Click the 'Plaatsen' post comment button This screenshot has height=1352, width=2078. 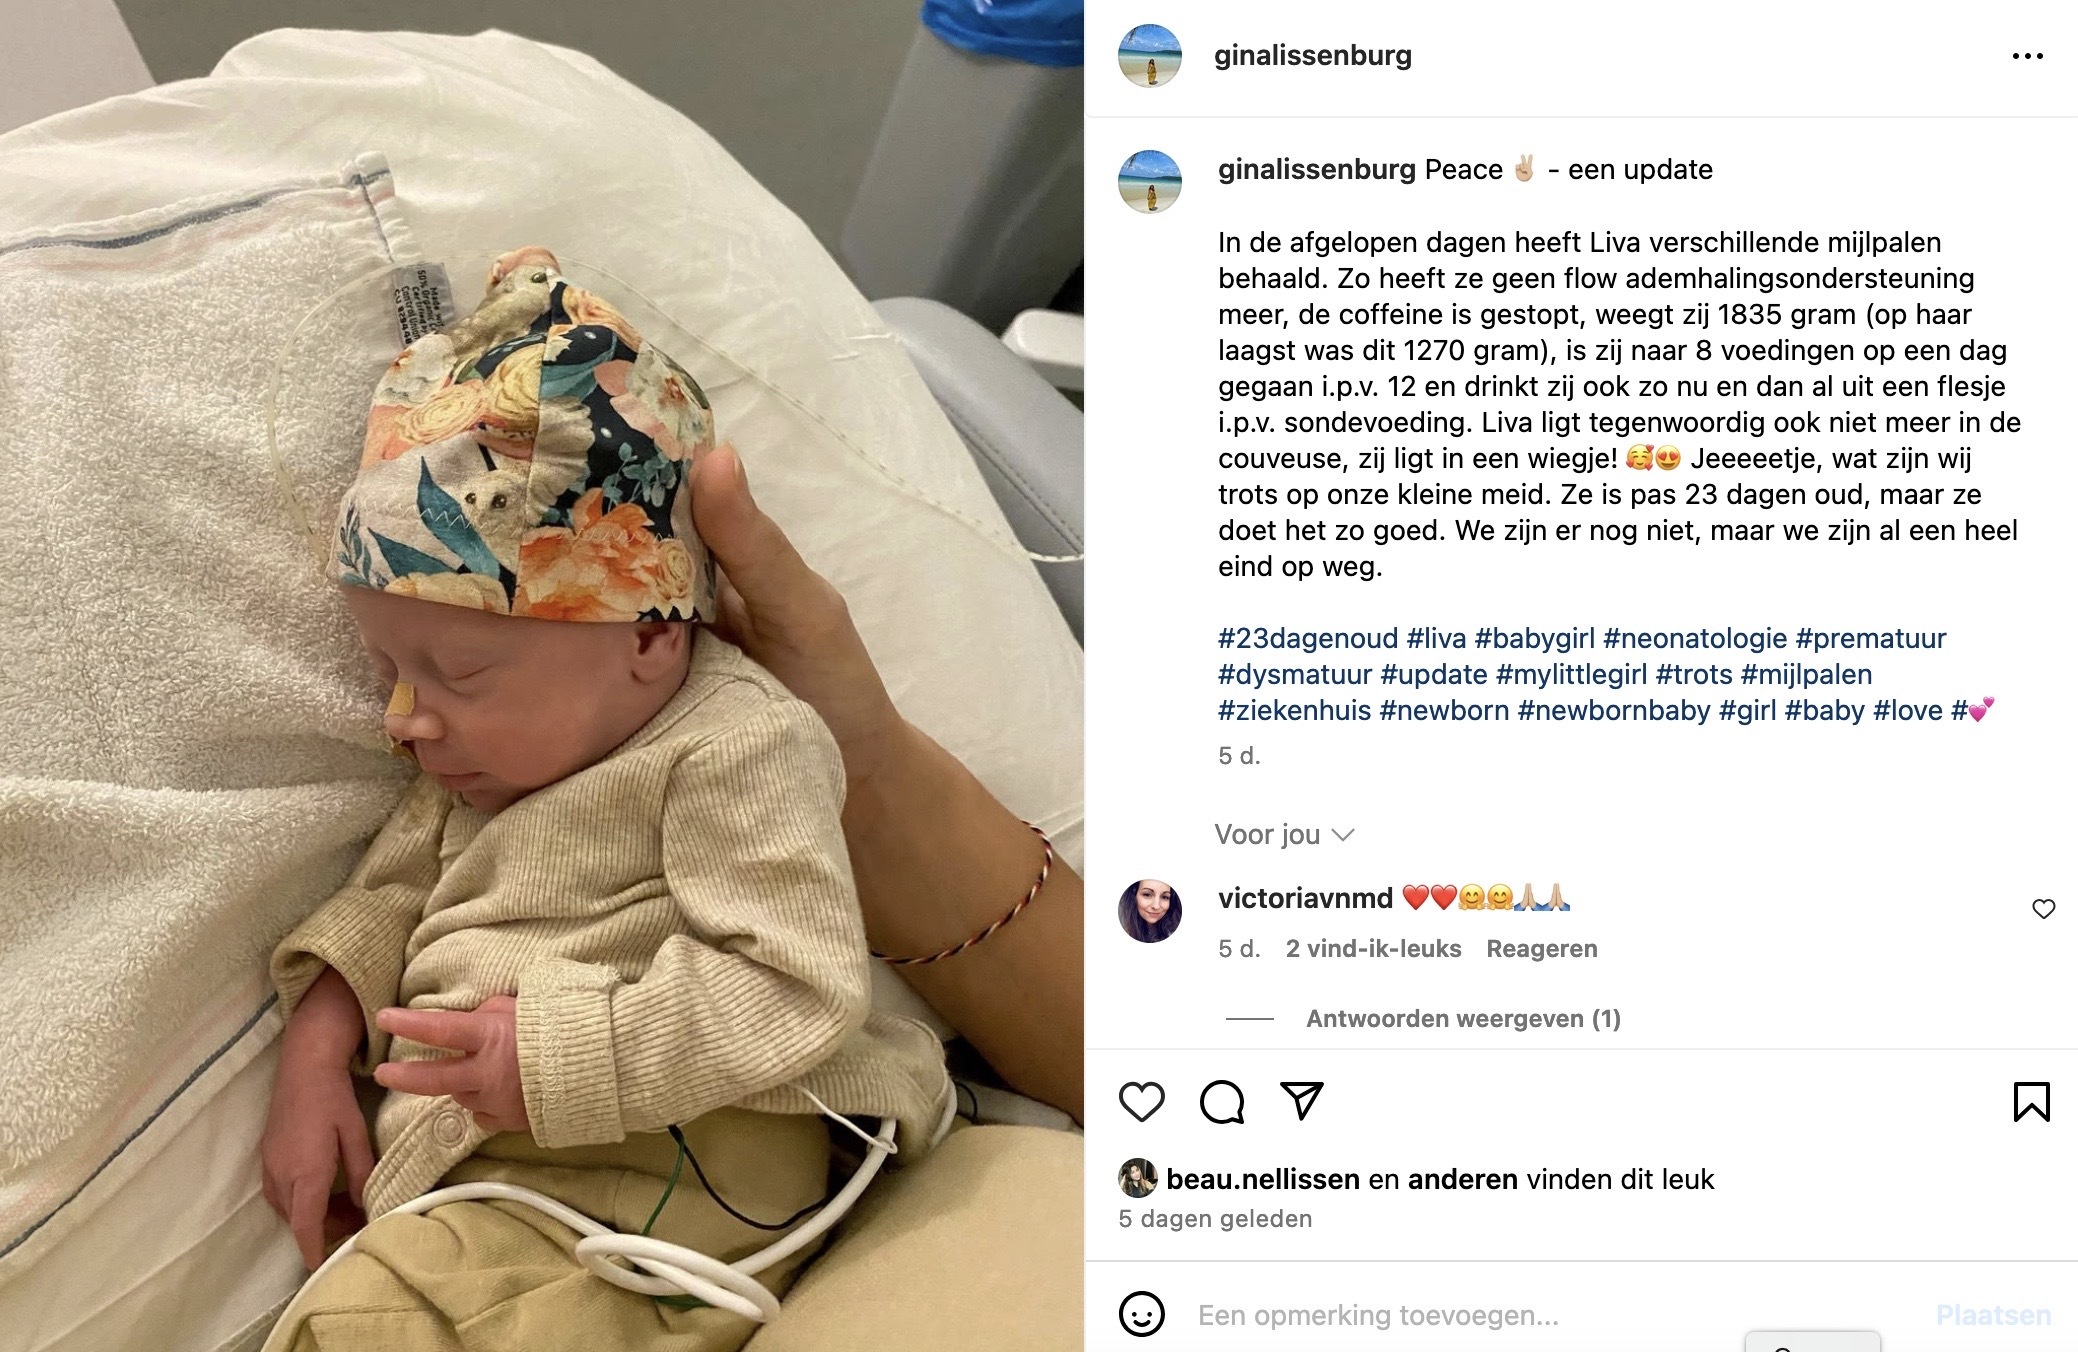pyautogui.click(x=1993, y=1315)
